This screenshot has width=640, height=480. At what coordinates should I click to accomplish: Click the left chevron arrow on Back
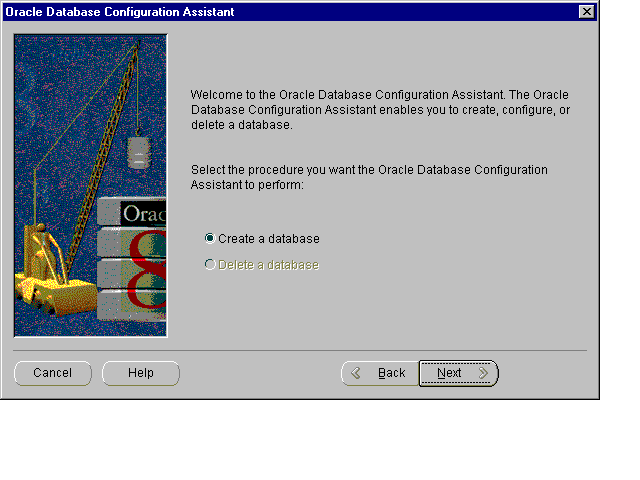click(356, 373)
